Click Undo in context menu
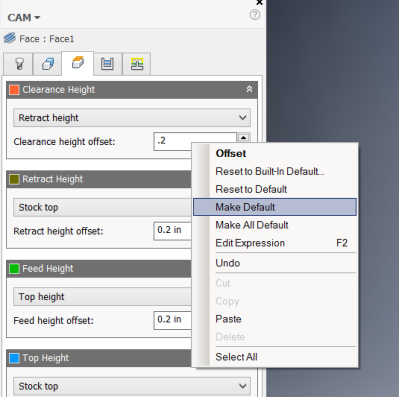Screen dimensions: 399x398 (x=275, y=263)
